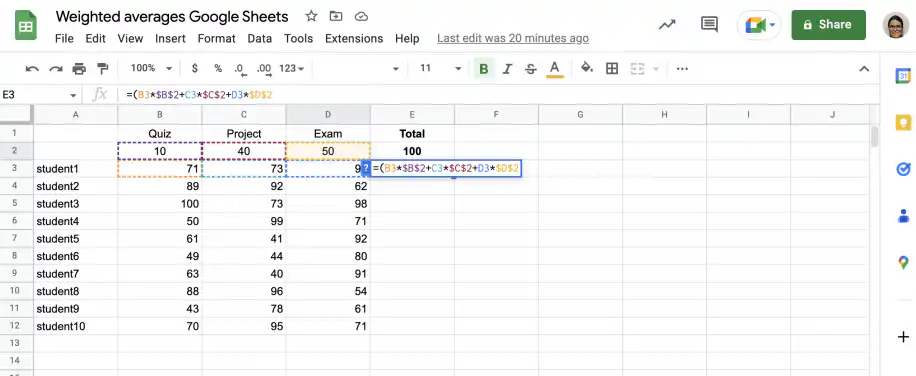Click the select-all corner box
This screenshot has height=376, width=916.
pos(16,114)
